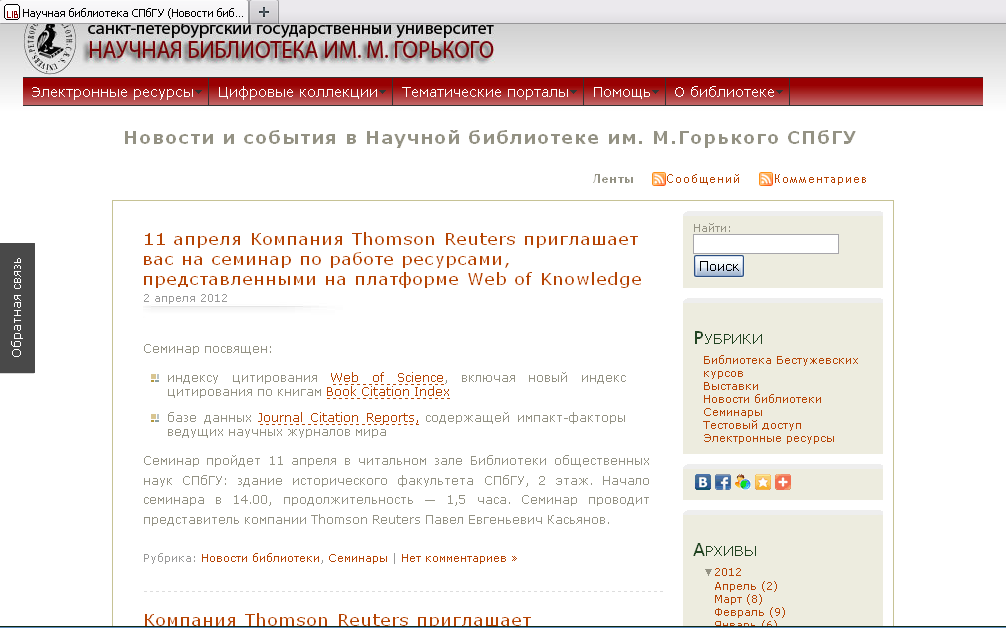
Task: Open Новости библиотеки rubric in sidebar
Action: (x=762, y=399)
